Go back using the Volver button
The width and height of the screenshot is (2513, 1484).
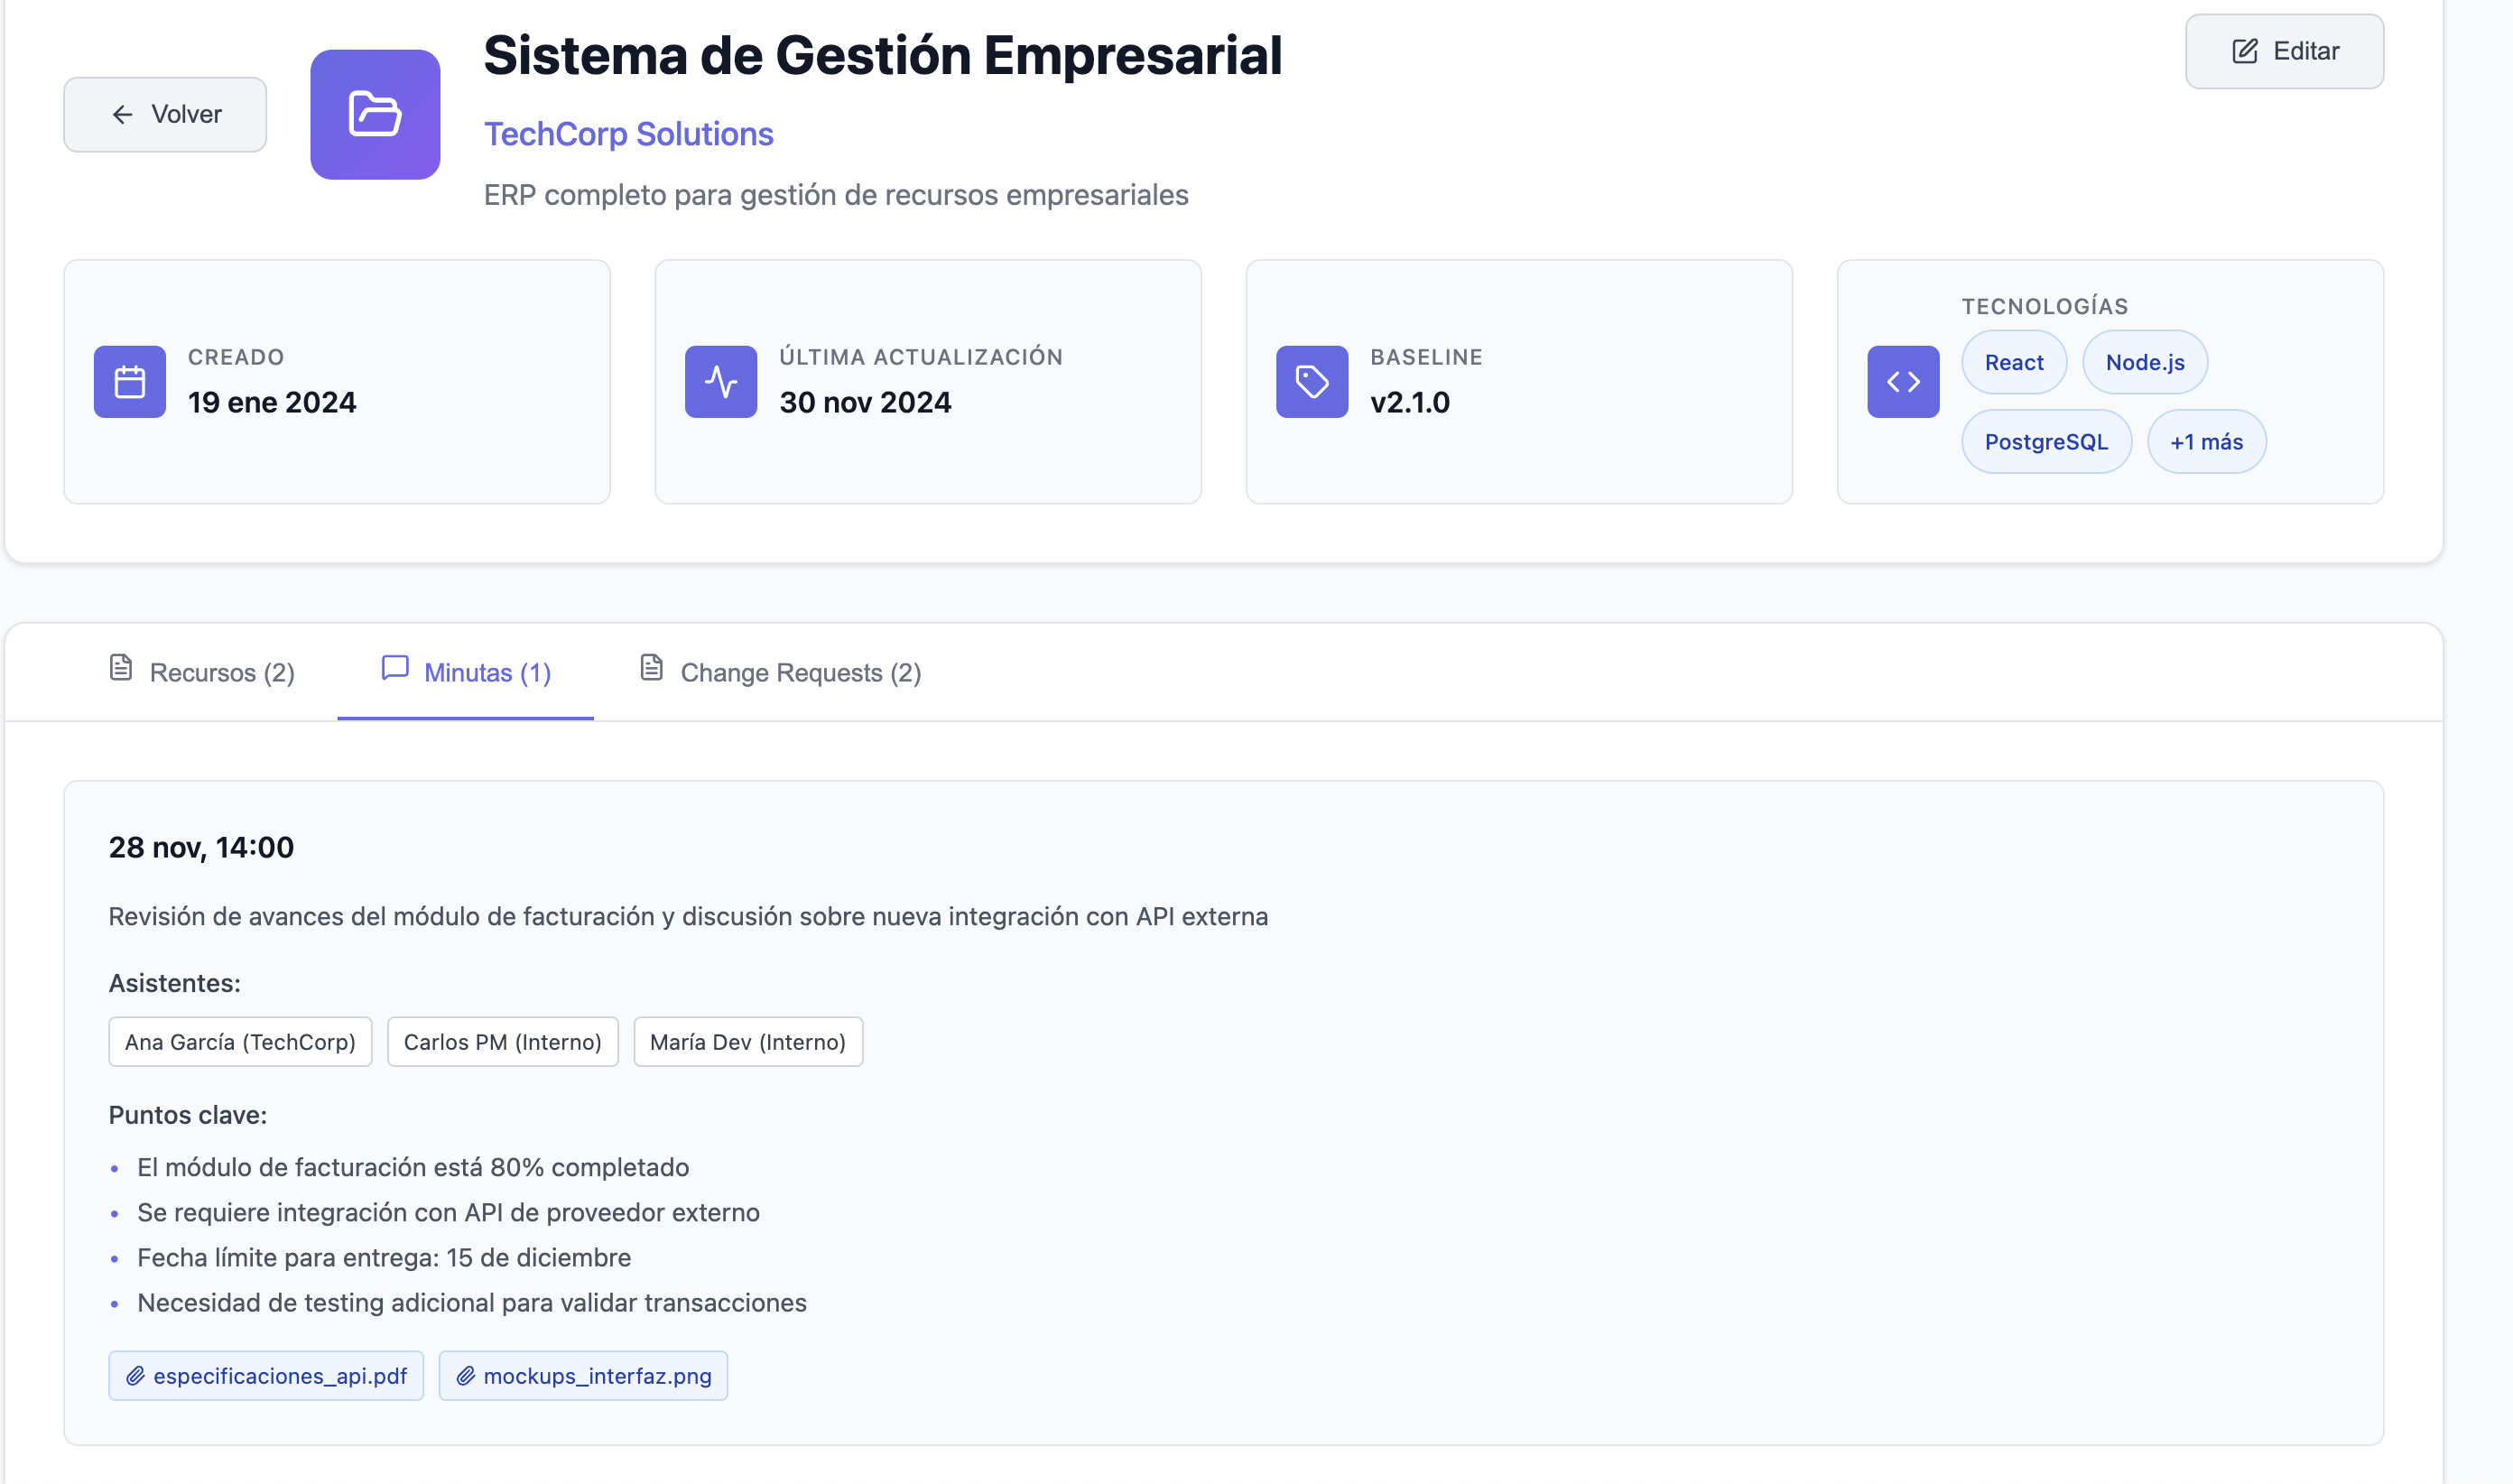pyautogui.click(x=165, y=114)
